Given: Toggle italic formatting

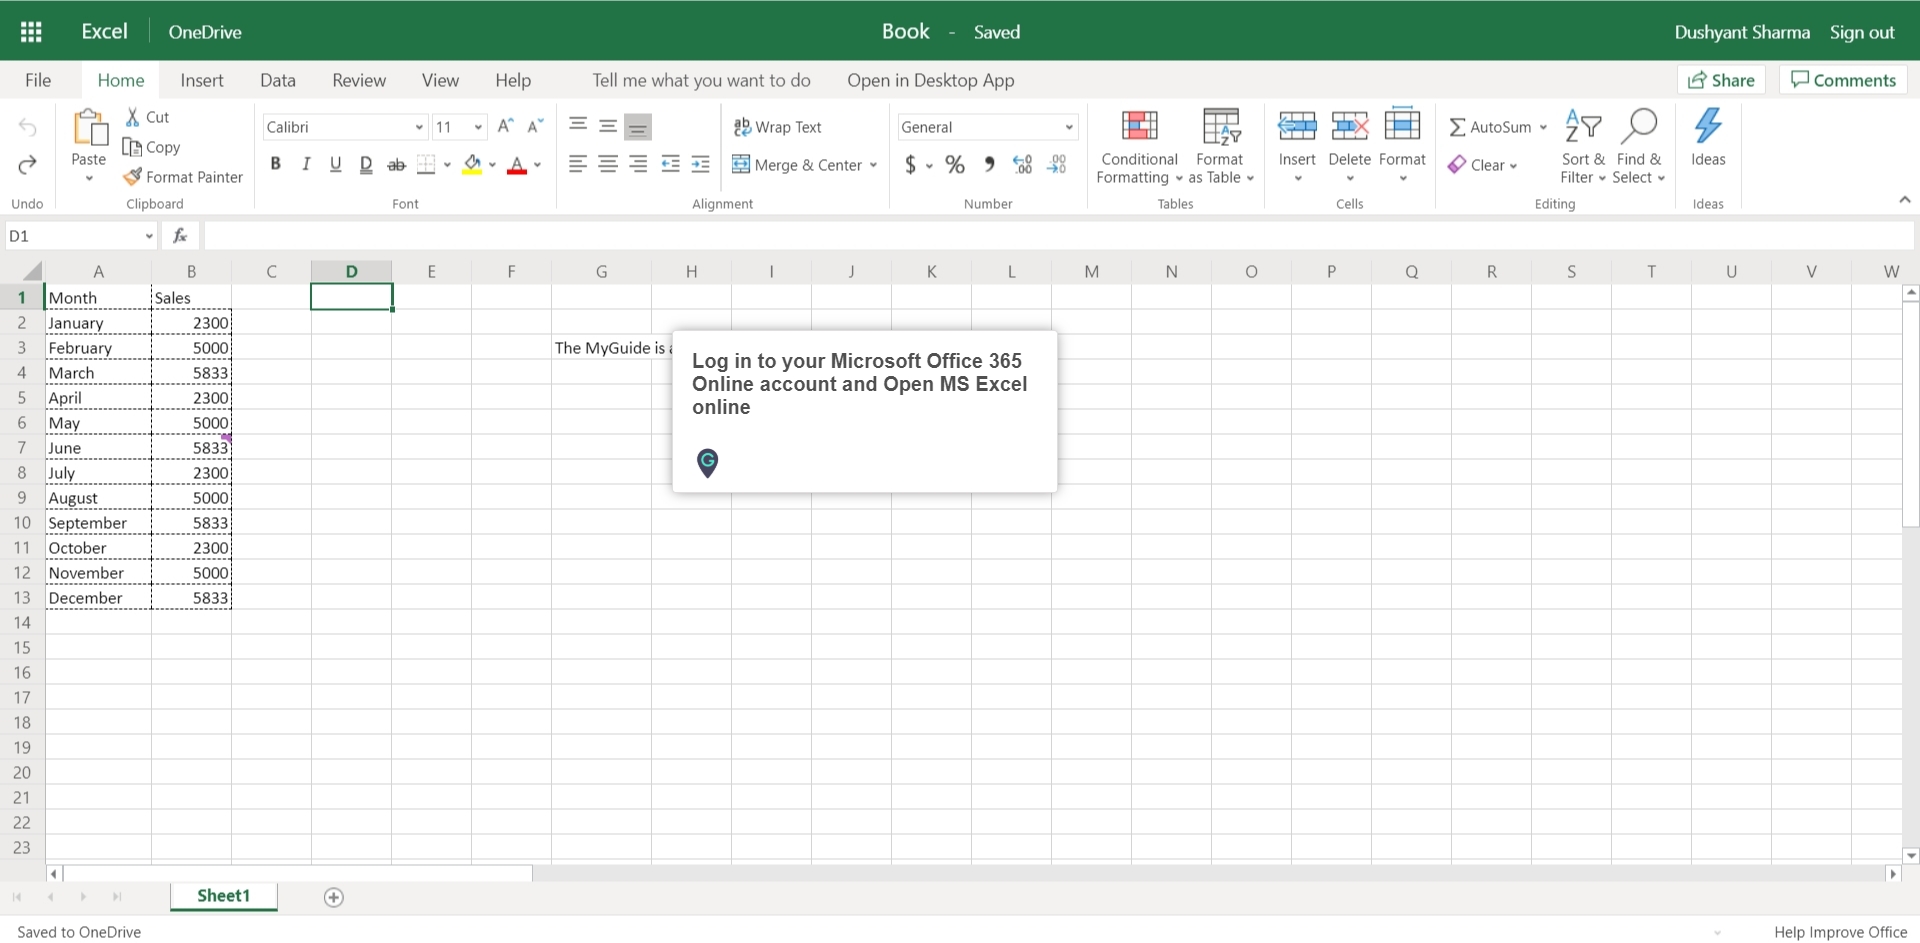Looking at the screenshot, I should pos(306,164).
